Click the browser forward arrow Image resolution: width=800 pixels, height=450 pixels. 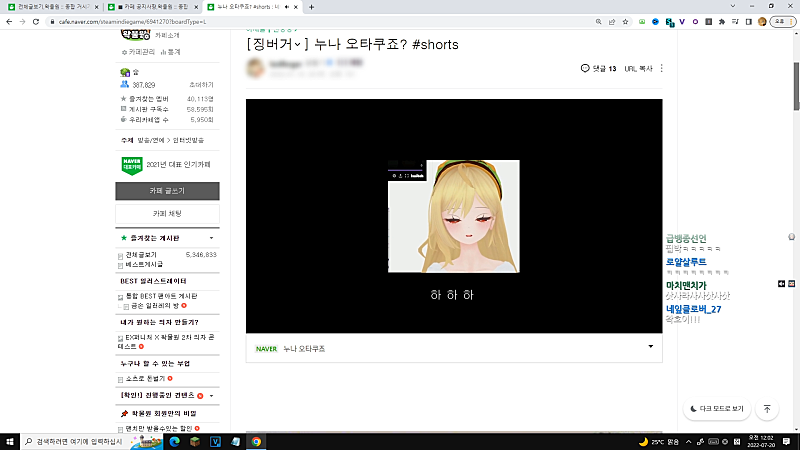point(22,22)
